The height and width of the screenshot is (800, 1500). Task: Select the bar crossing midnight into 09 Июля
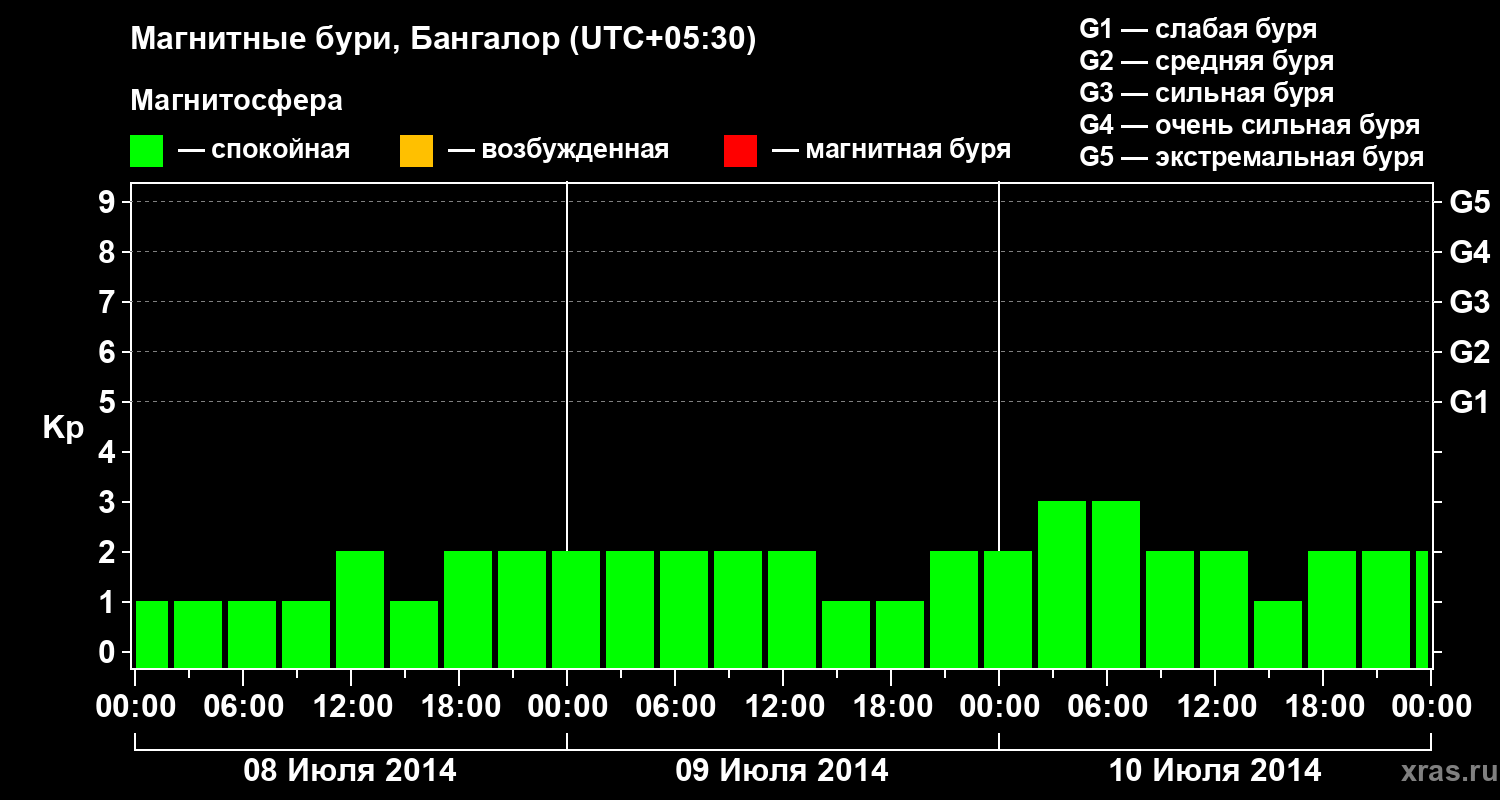click(576, 609)
